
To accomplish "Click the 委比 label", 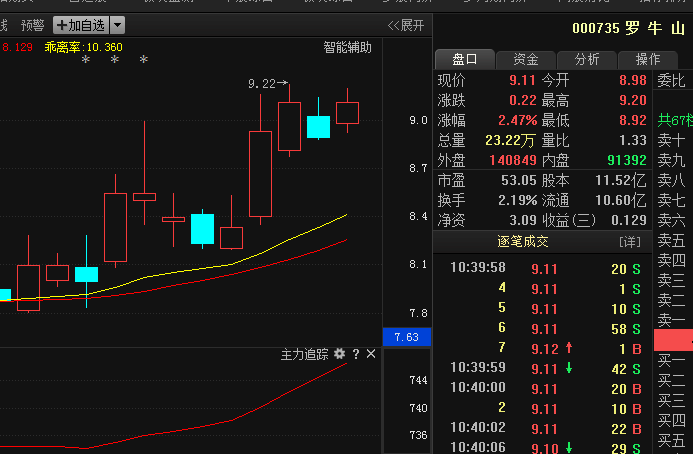I will click(x=671, y=80).
